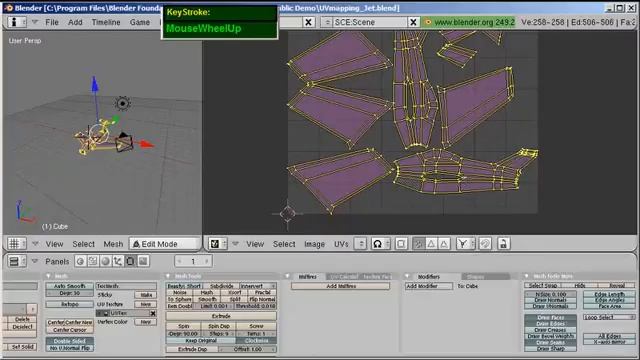
Task: Click the Add Modifier button
Action: pyautogui.click(x=429, y=286)
